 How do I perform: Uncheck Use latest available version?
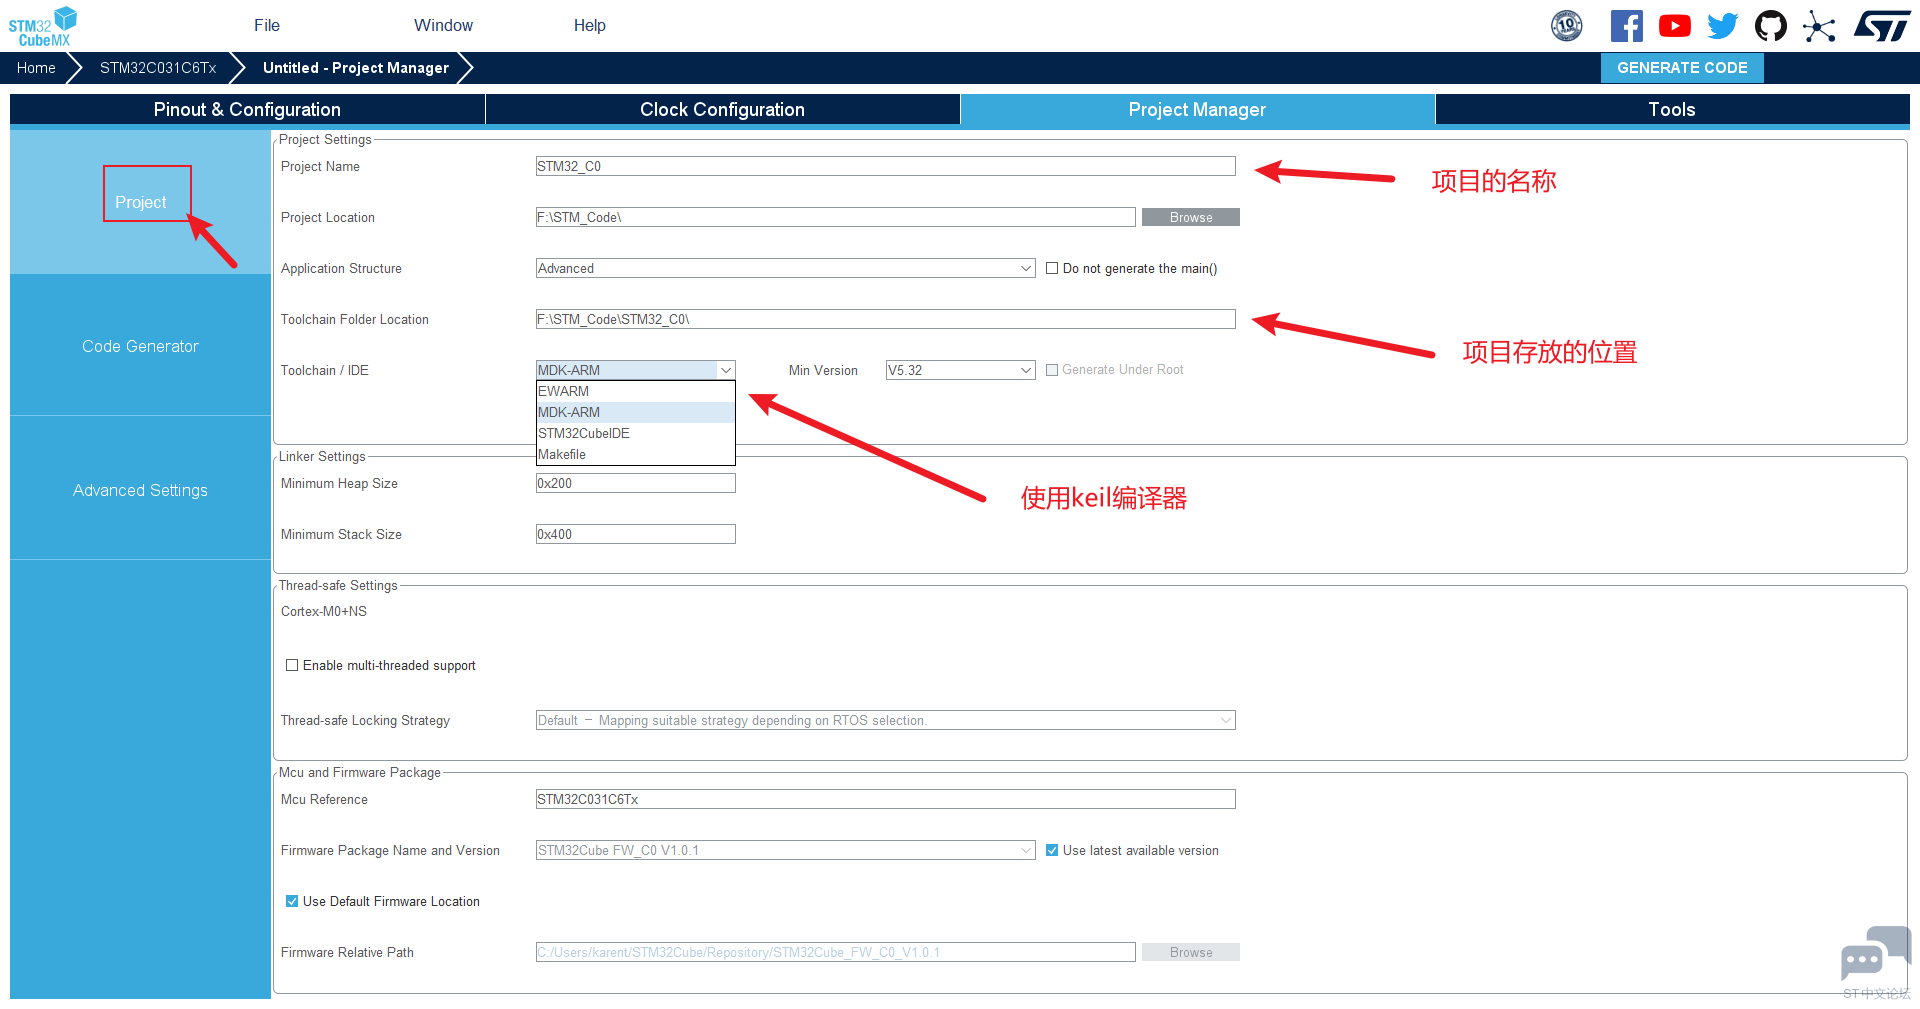click(1052, 850)
